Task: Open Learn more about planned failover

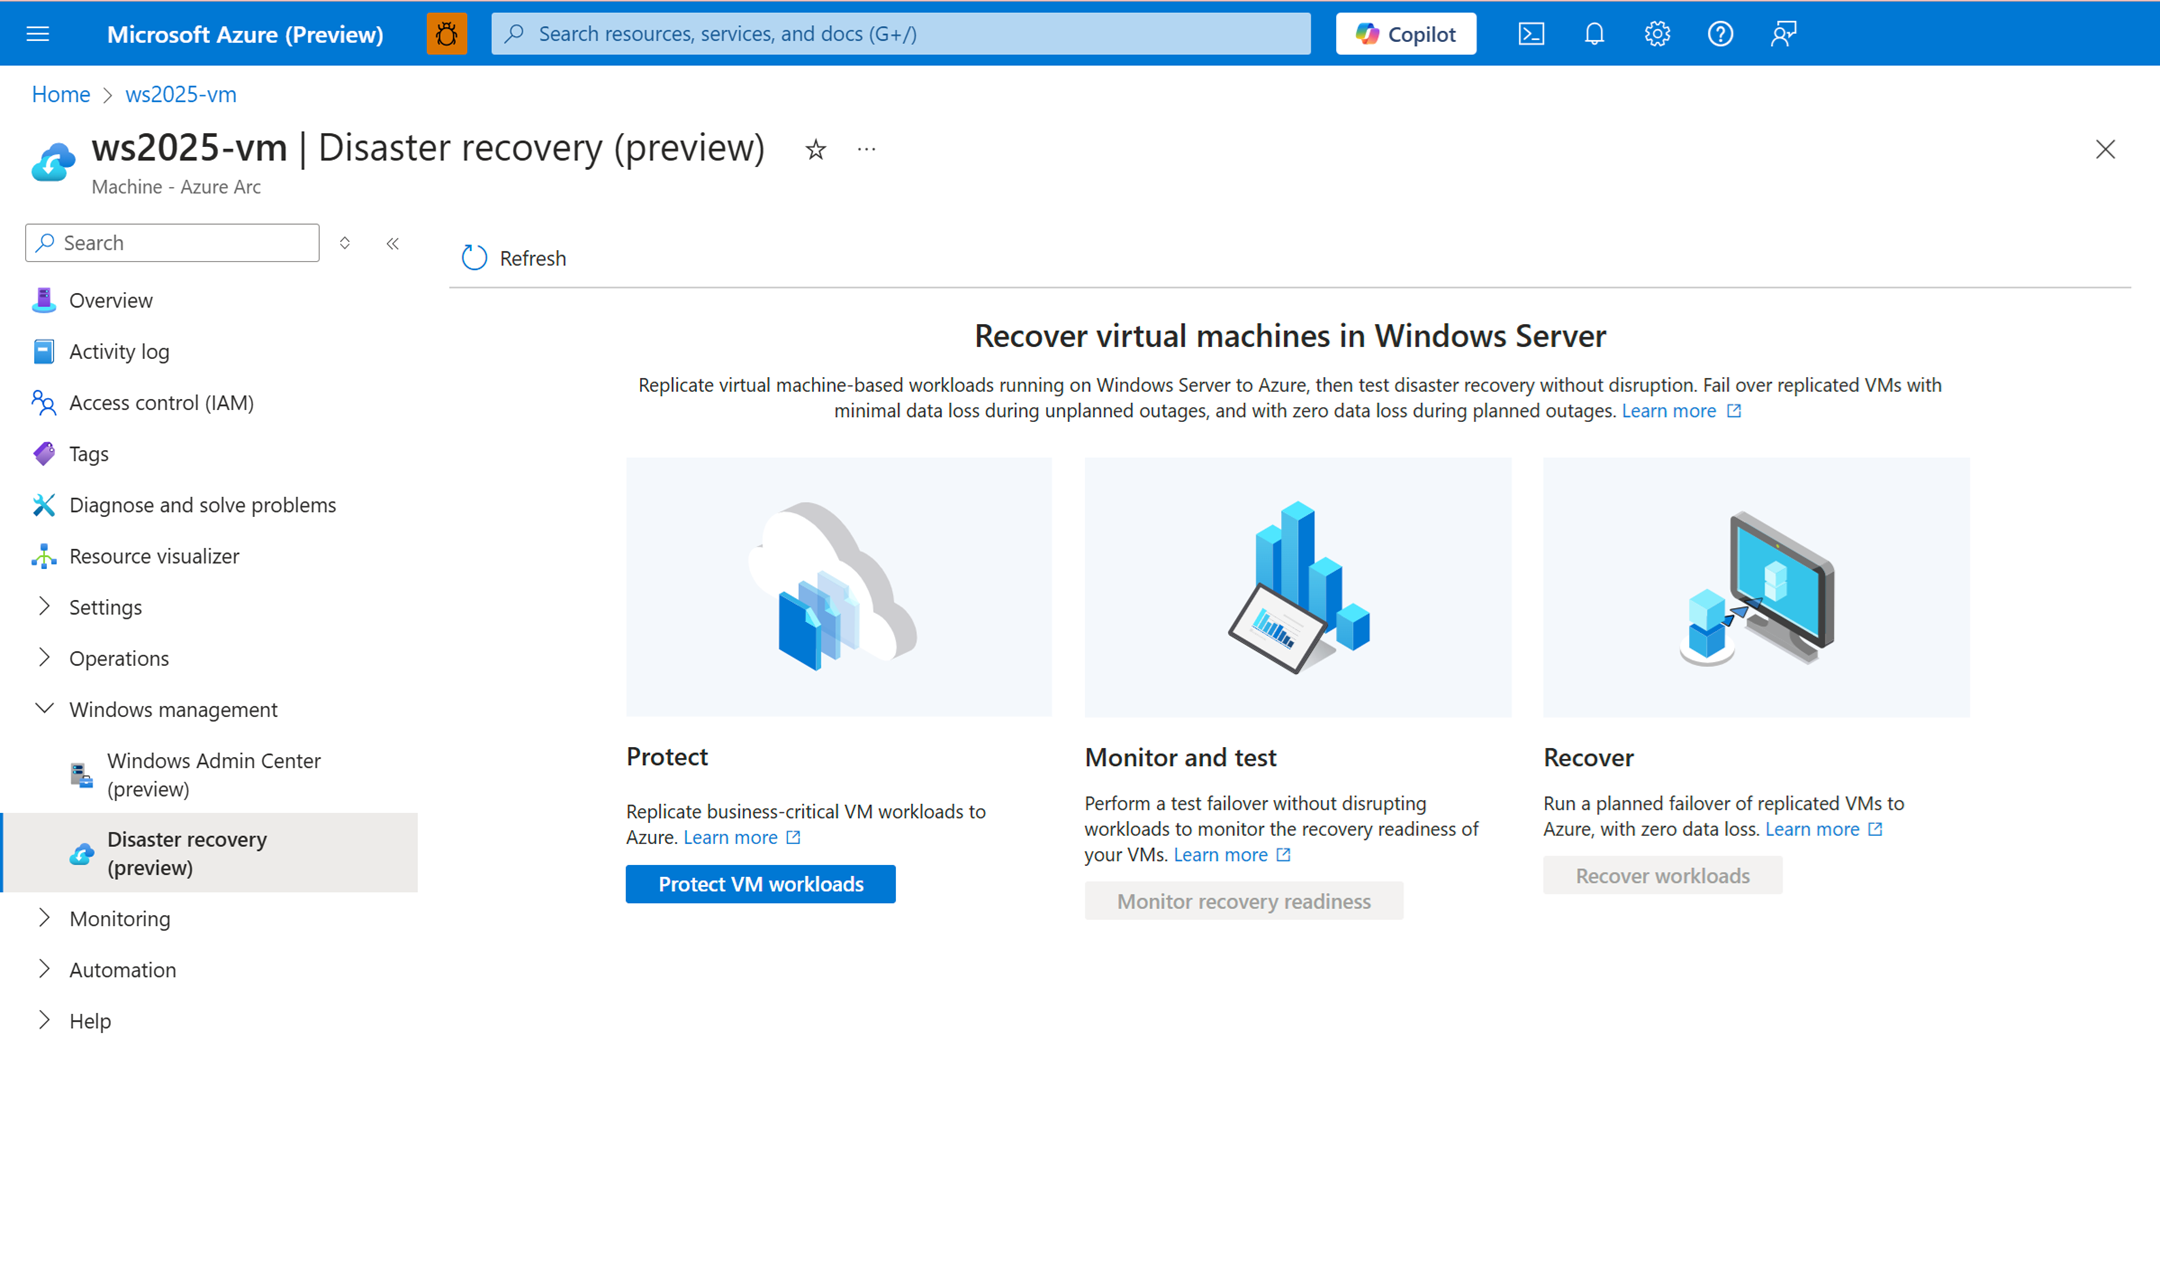Action: [1814, 829]
